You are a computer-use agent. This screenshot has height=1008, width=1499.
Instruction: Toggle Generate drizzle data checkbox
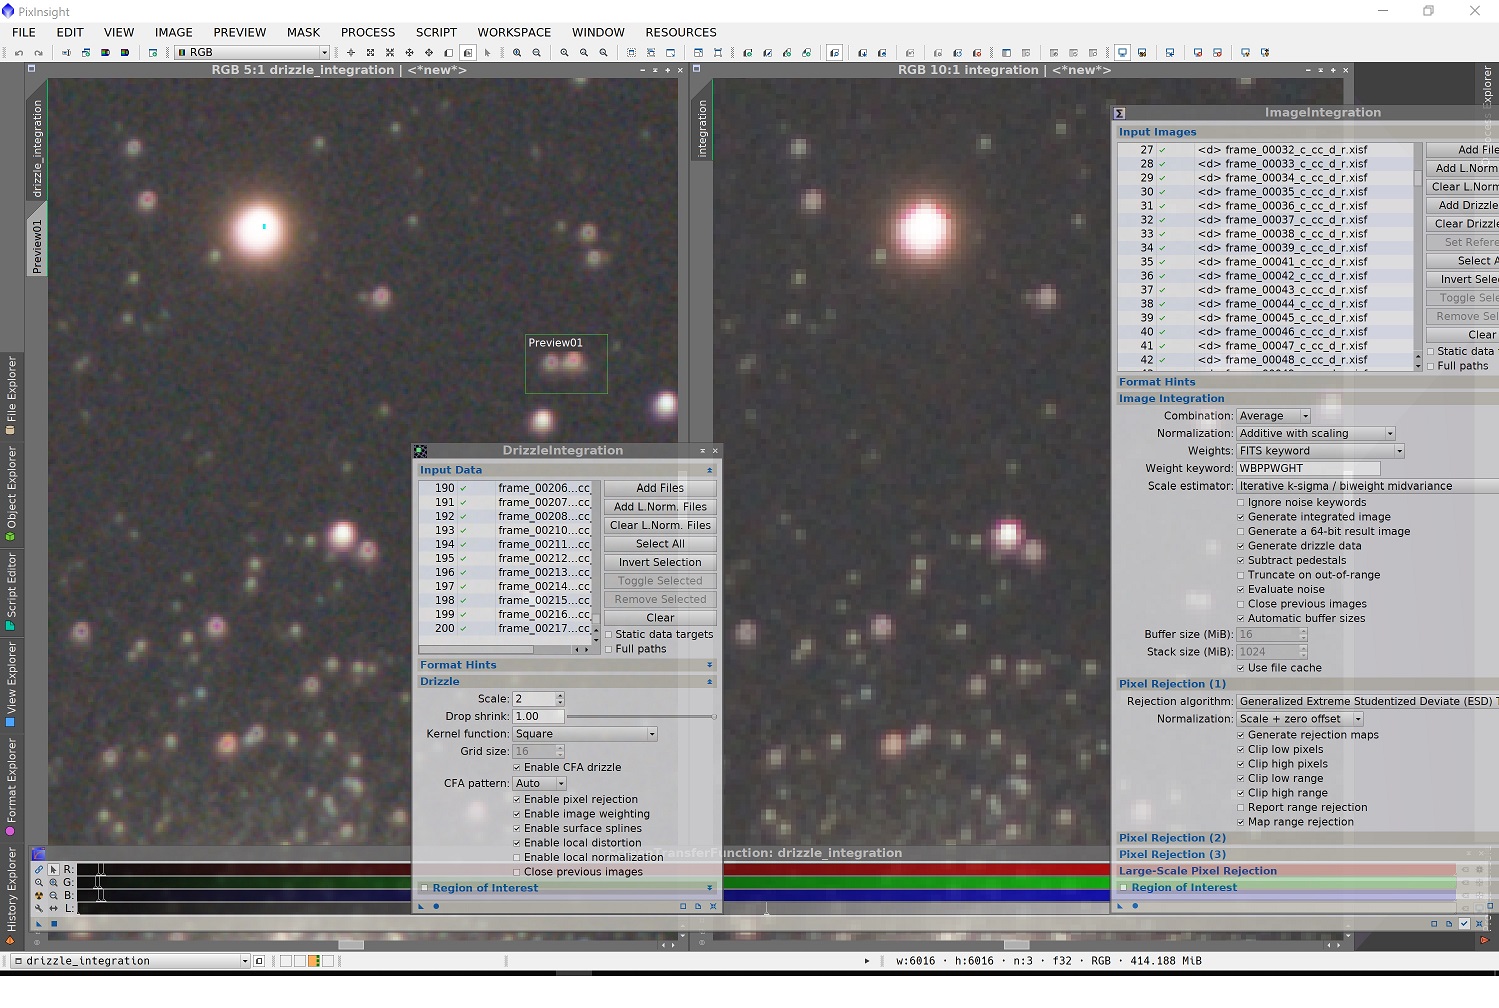point(1241,546)
